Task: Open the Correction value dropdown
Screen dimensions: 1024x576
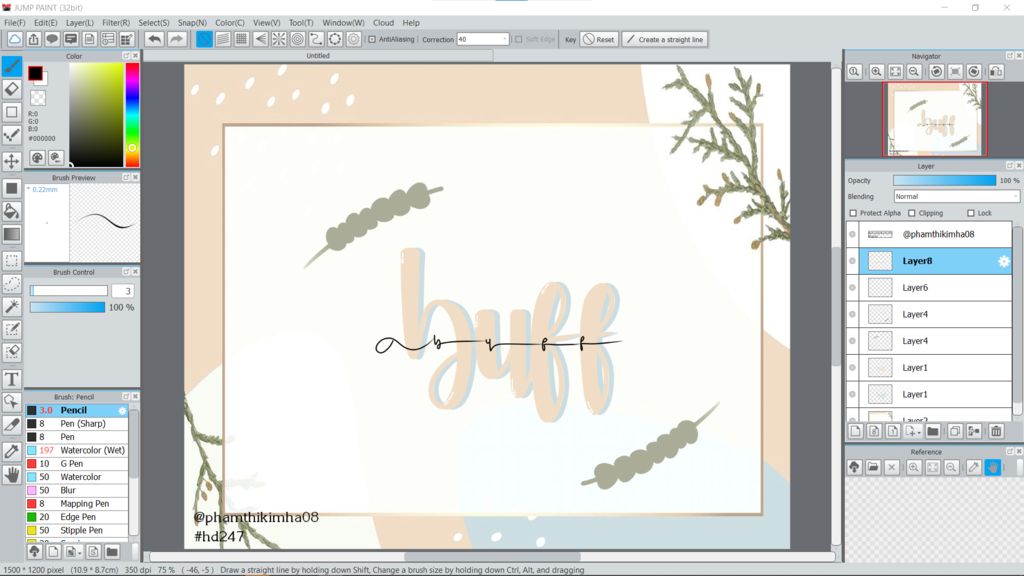Action: (x=505, y=39)
